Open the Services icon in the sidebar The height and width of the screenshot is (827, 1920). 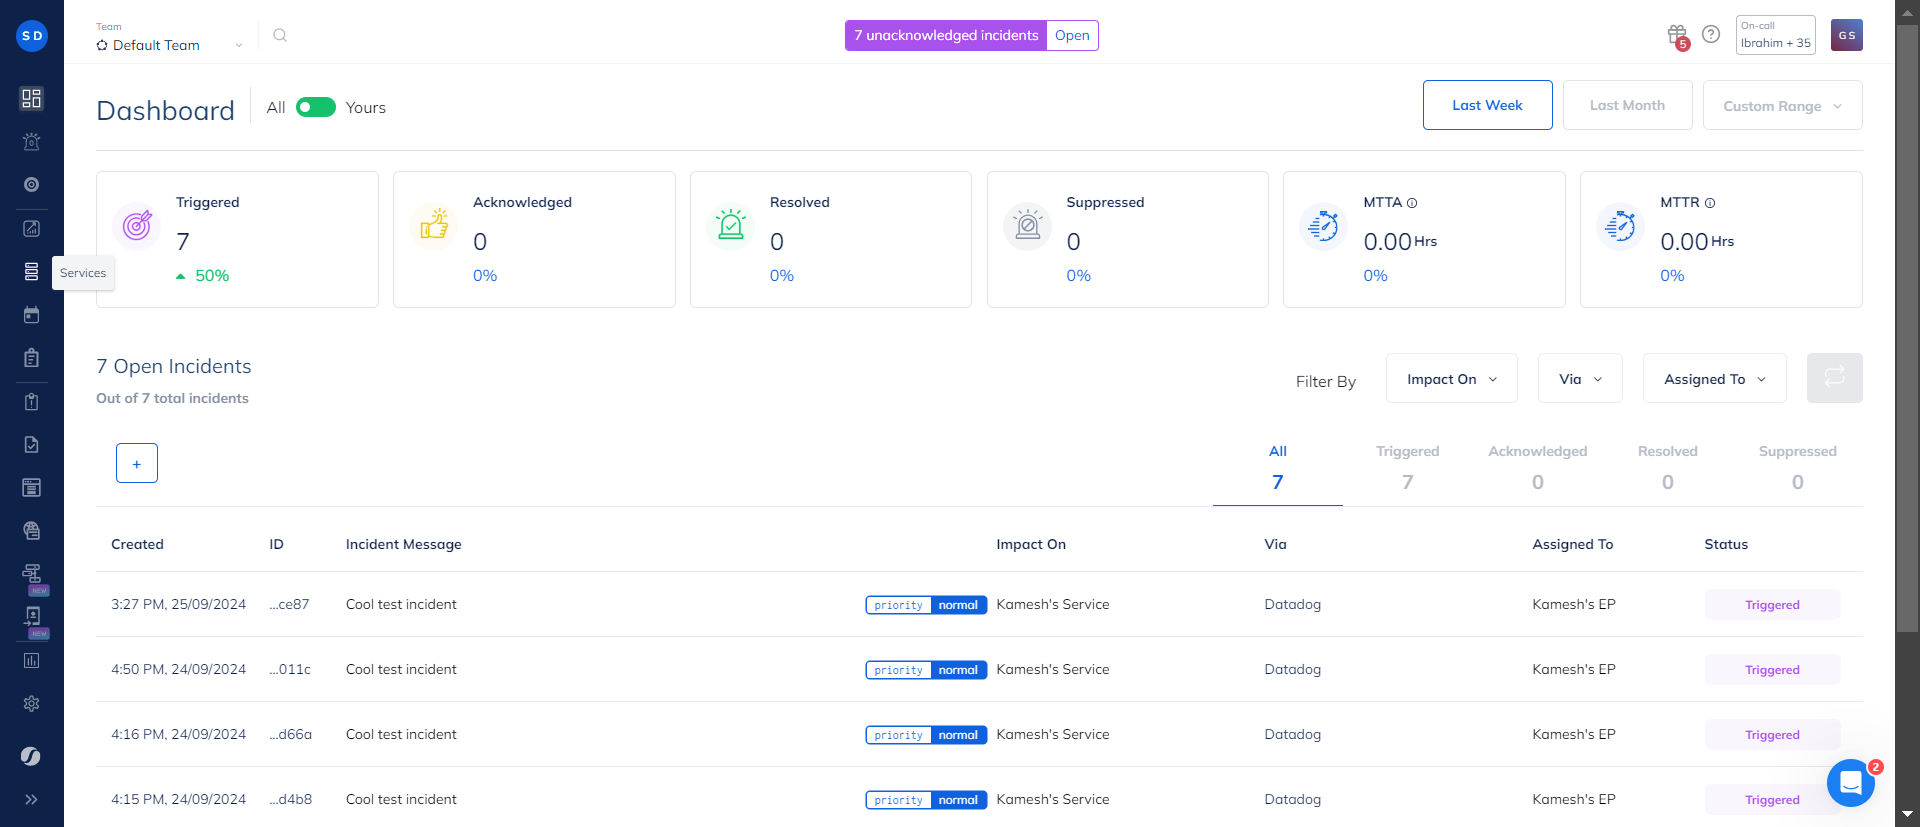tap(31, 272)
